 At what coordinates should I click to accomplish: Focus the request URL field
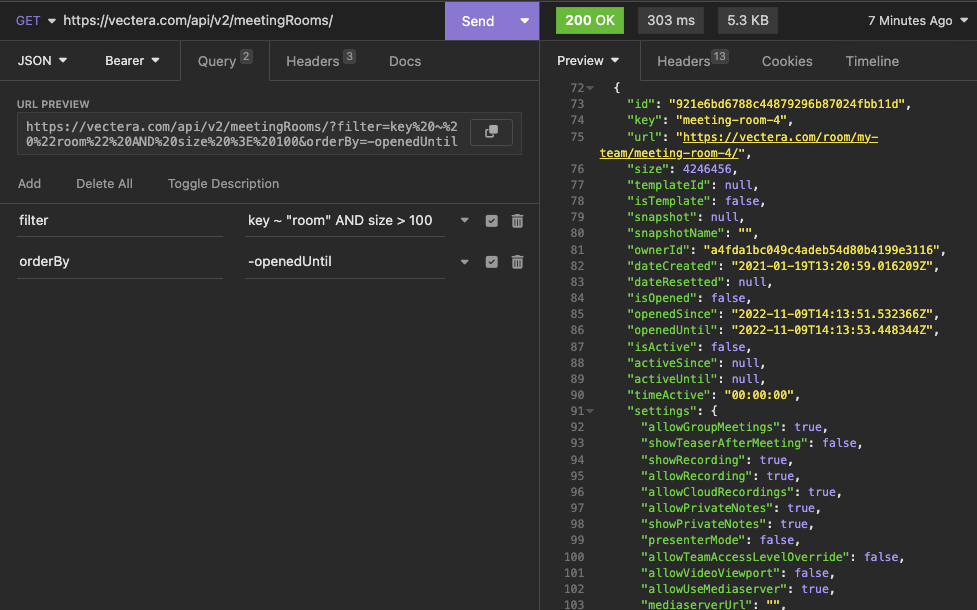pyautogui.click(x=249, y=21)
